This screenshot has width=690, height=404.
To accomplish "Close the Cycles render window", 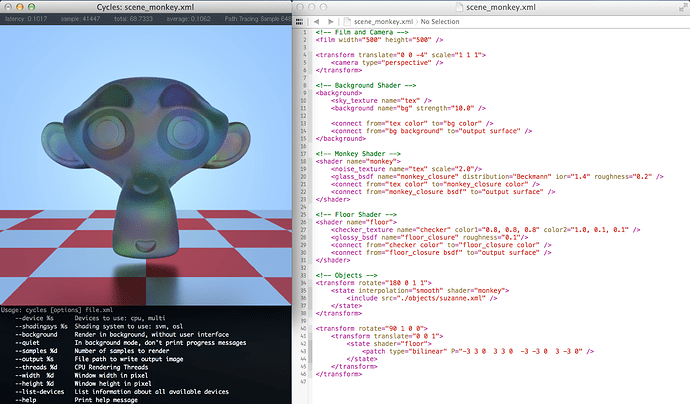I will point(7,7).
